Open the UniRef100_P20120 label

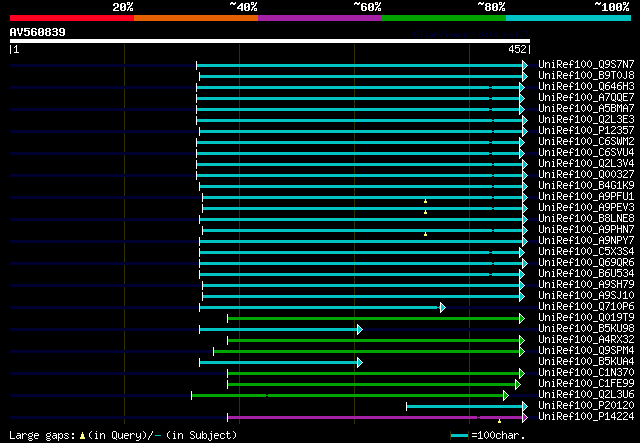586,406
